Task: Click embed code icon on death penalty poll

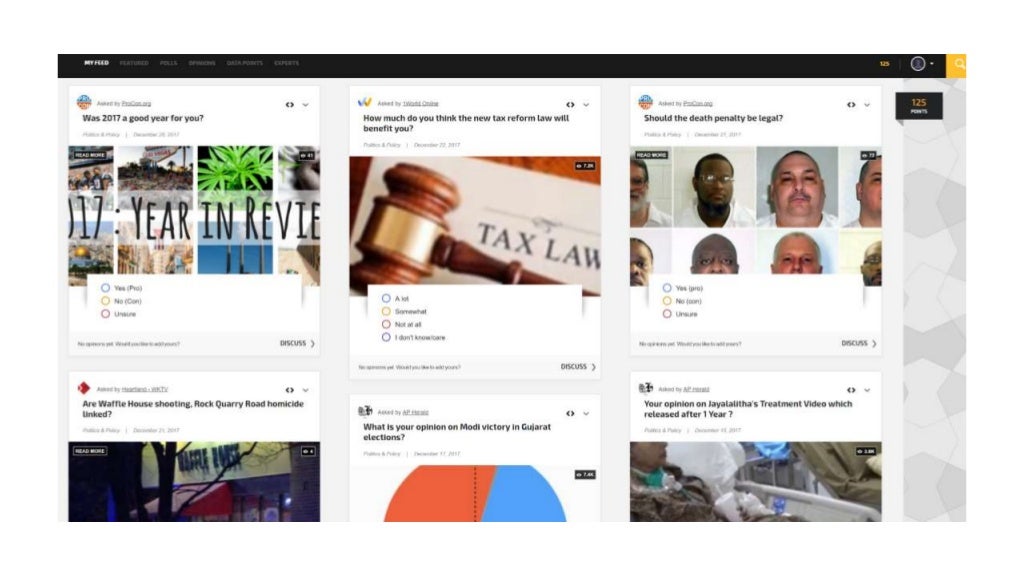Action: tap(851, 104)
